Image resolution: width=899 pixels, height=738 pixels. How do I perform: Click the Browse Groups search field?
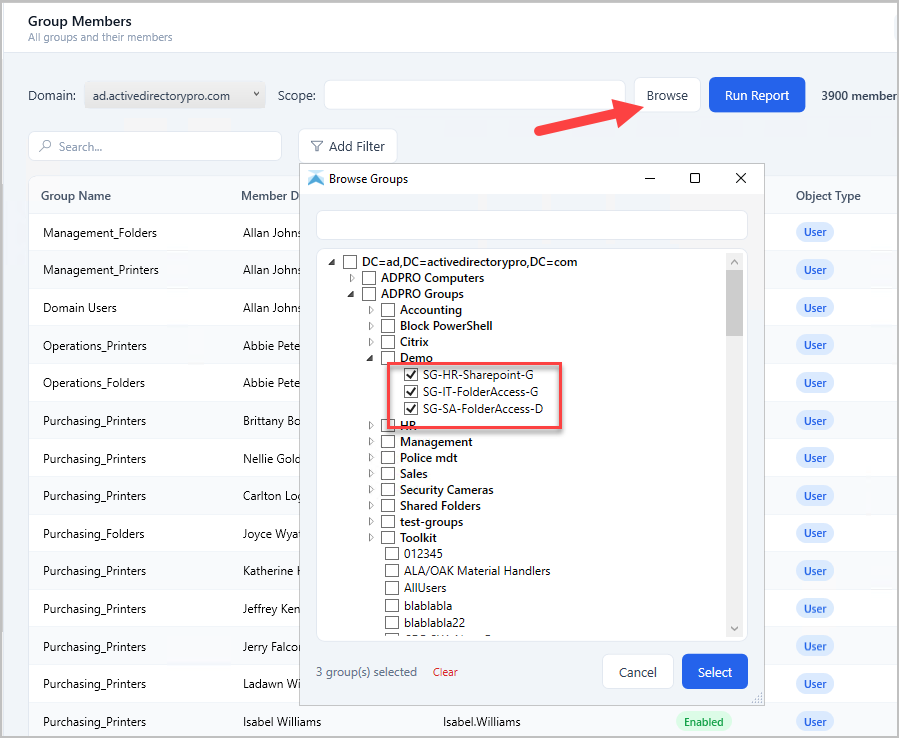point(531,225)
